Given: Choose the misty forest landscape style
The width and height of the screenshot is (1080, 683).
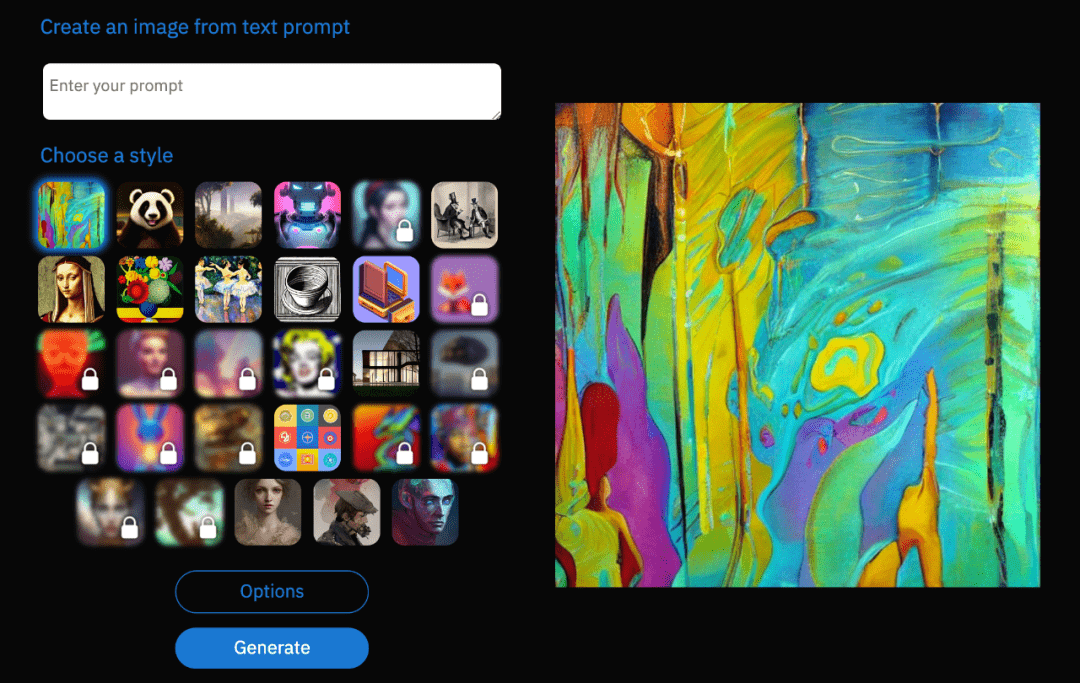Looking at the screenshot, I should (x=228, y=215).
